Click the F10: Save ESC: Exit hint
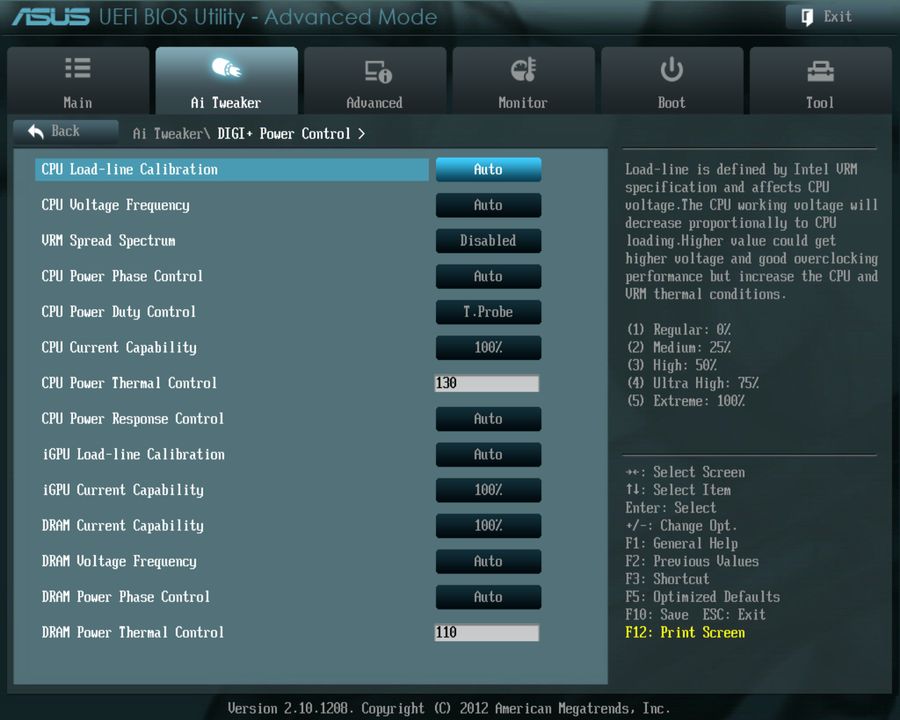Image resolution: width=900 pixels, height=720 pixels. (696, 614)
